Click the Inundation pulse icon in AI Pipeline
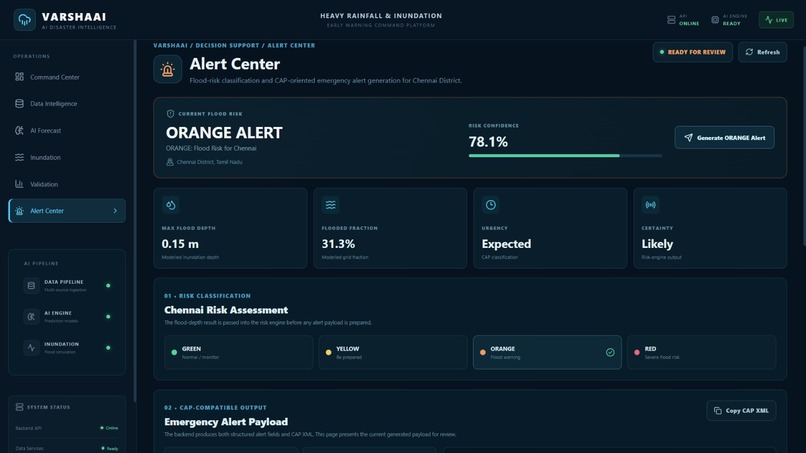 [31, 348]
